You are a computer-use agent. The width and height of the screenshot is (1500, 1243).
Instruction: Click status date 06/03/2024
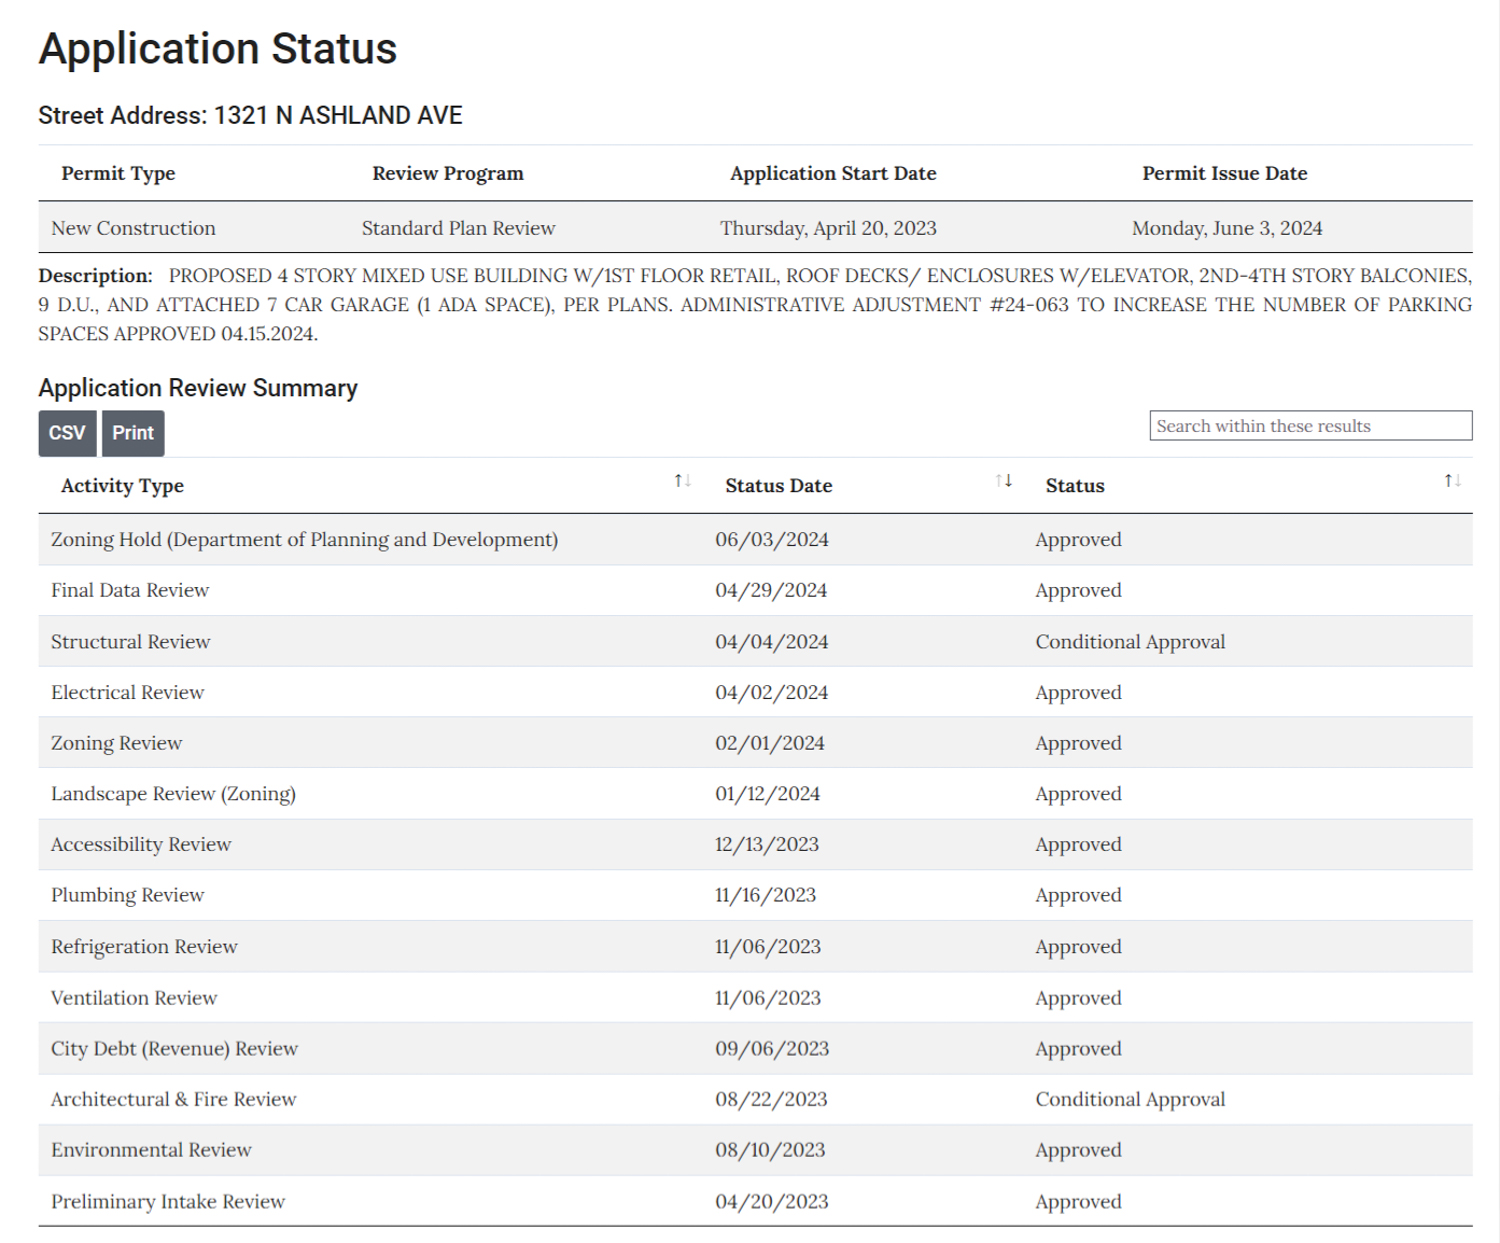771,540
